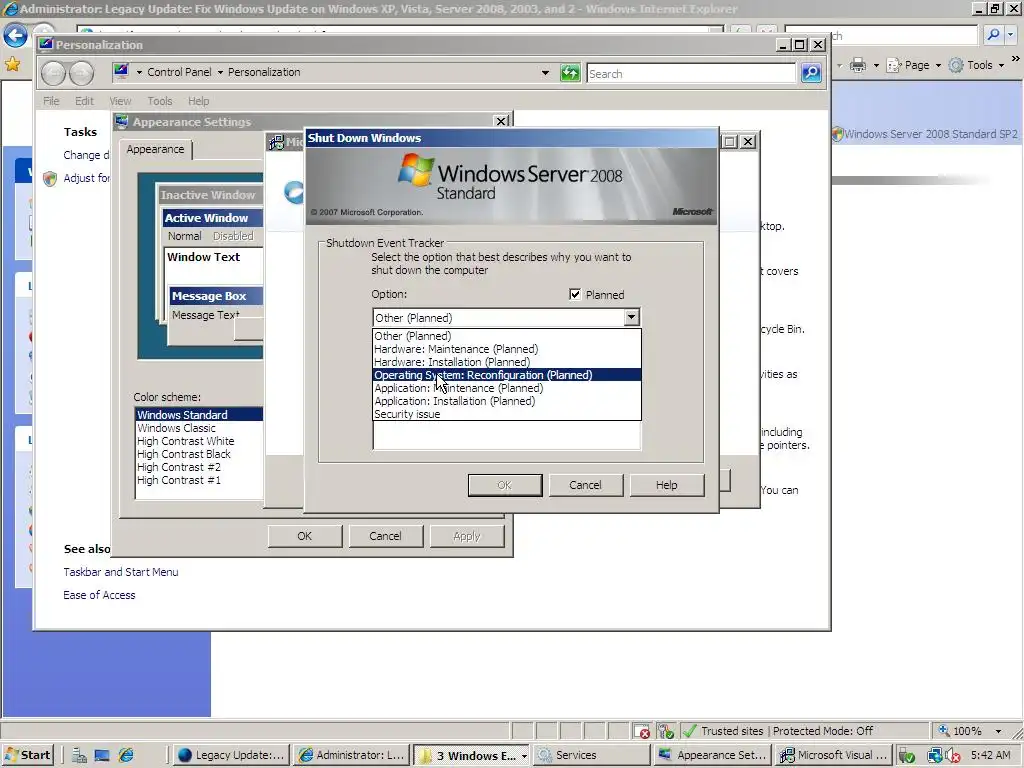
Task: Click the Personalization forward navigation button
Action: click(x=82, y=73)
